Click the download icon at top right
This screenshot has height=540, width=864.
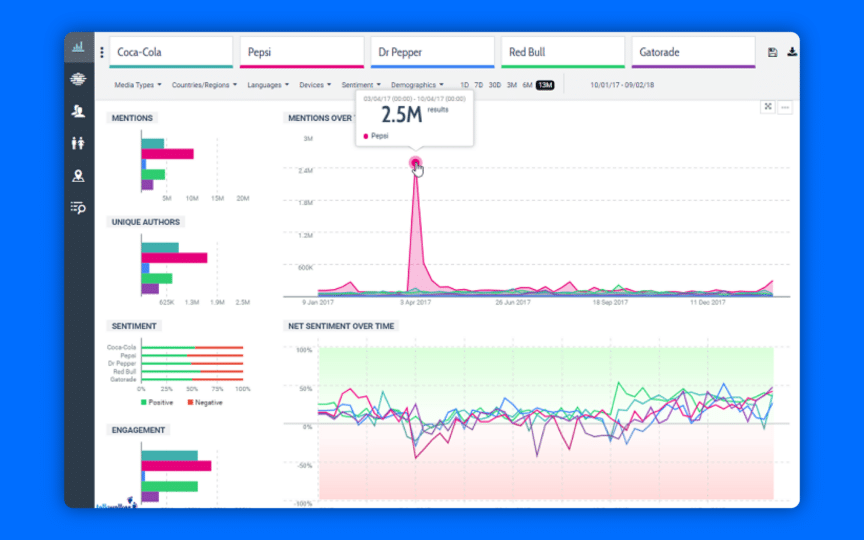coord(792,52)
